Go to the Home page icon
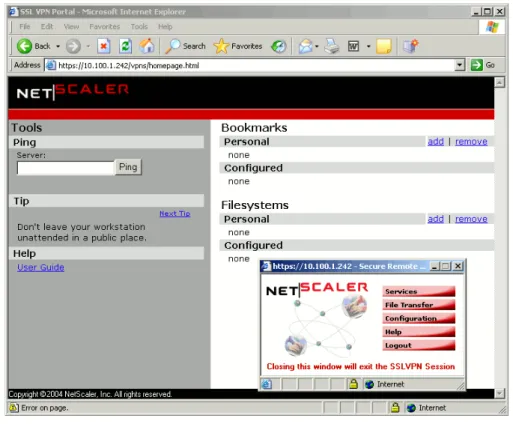This screenshot has width=513, height=424. pos(147,46)
